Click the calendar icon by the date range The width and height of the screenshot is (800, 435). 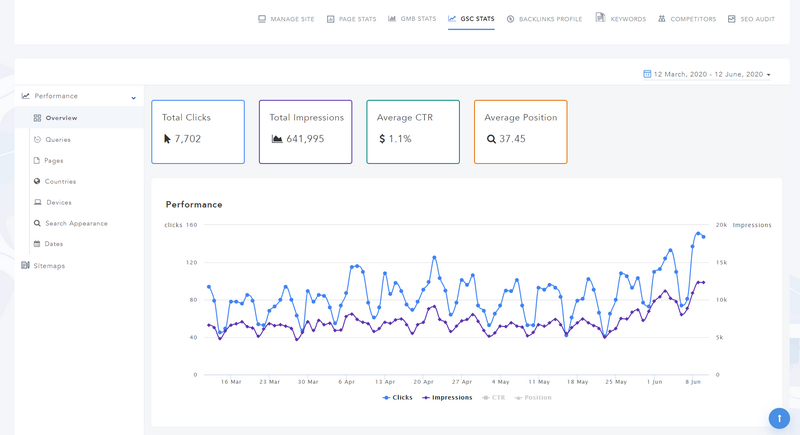click(647, 74)
